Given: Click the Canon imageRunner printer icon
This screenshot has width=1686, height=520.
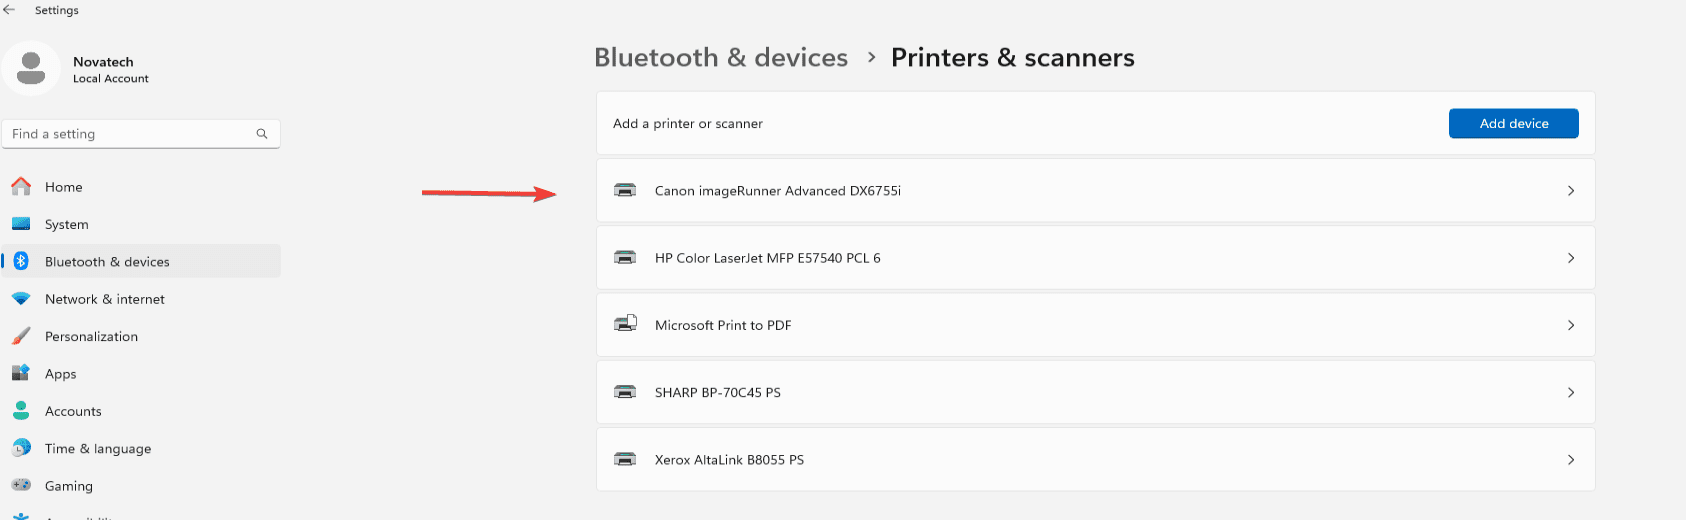Looking at the screenshot, I should (625, 190).
